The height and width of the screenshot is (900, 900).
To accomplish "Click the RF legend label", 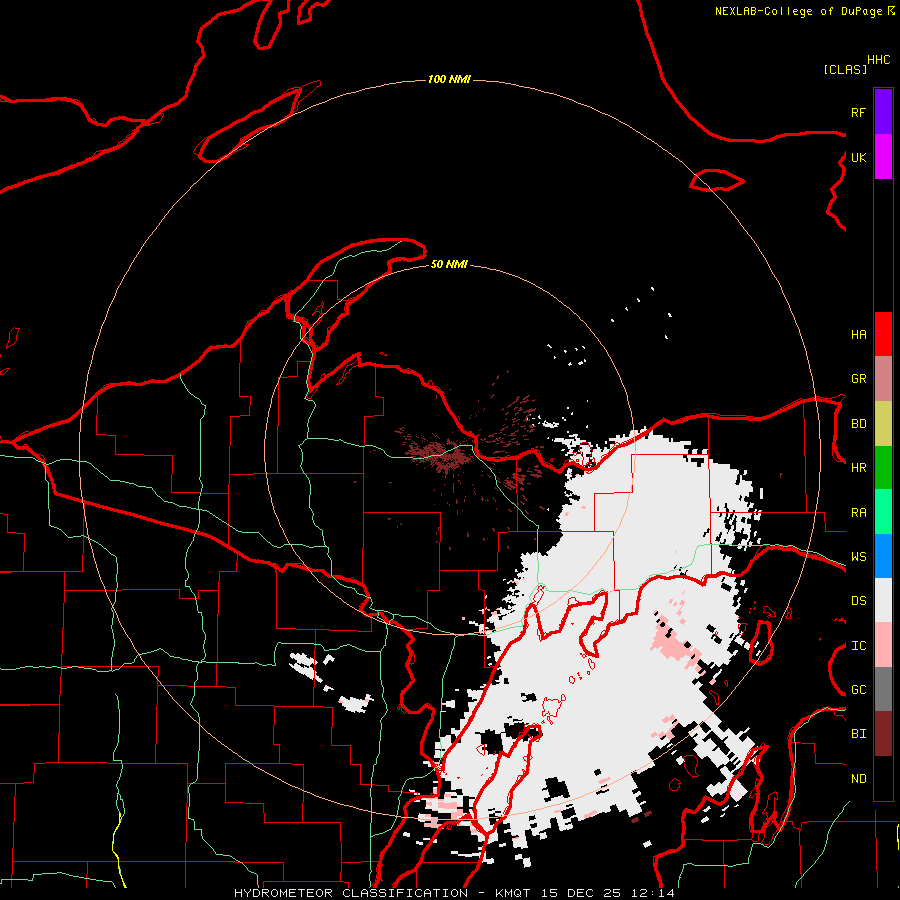I will tap(858, 112).
